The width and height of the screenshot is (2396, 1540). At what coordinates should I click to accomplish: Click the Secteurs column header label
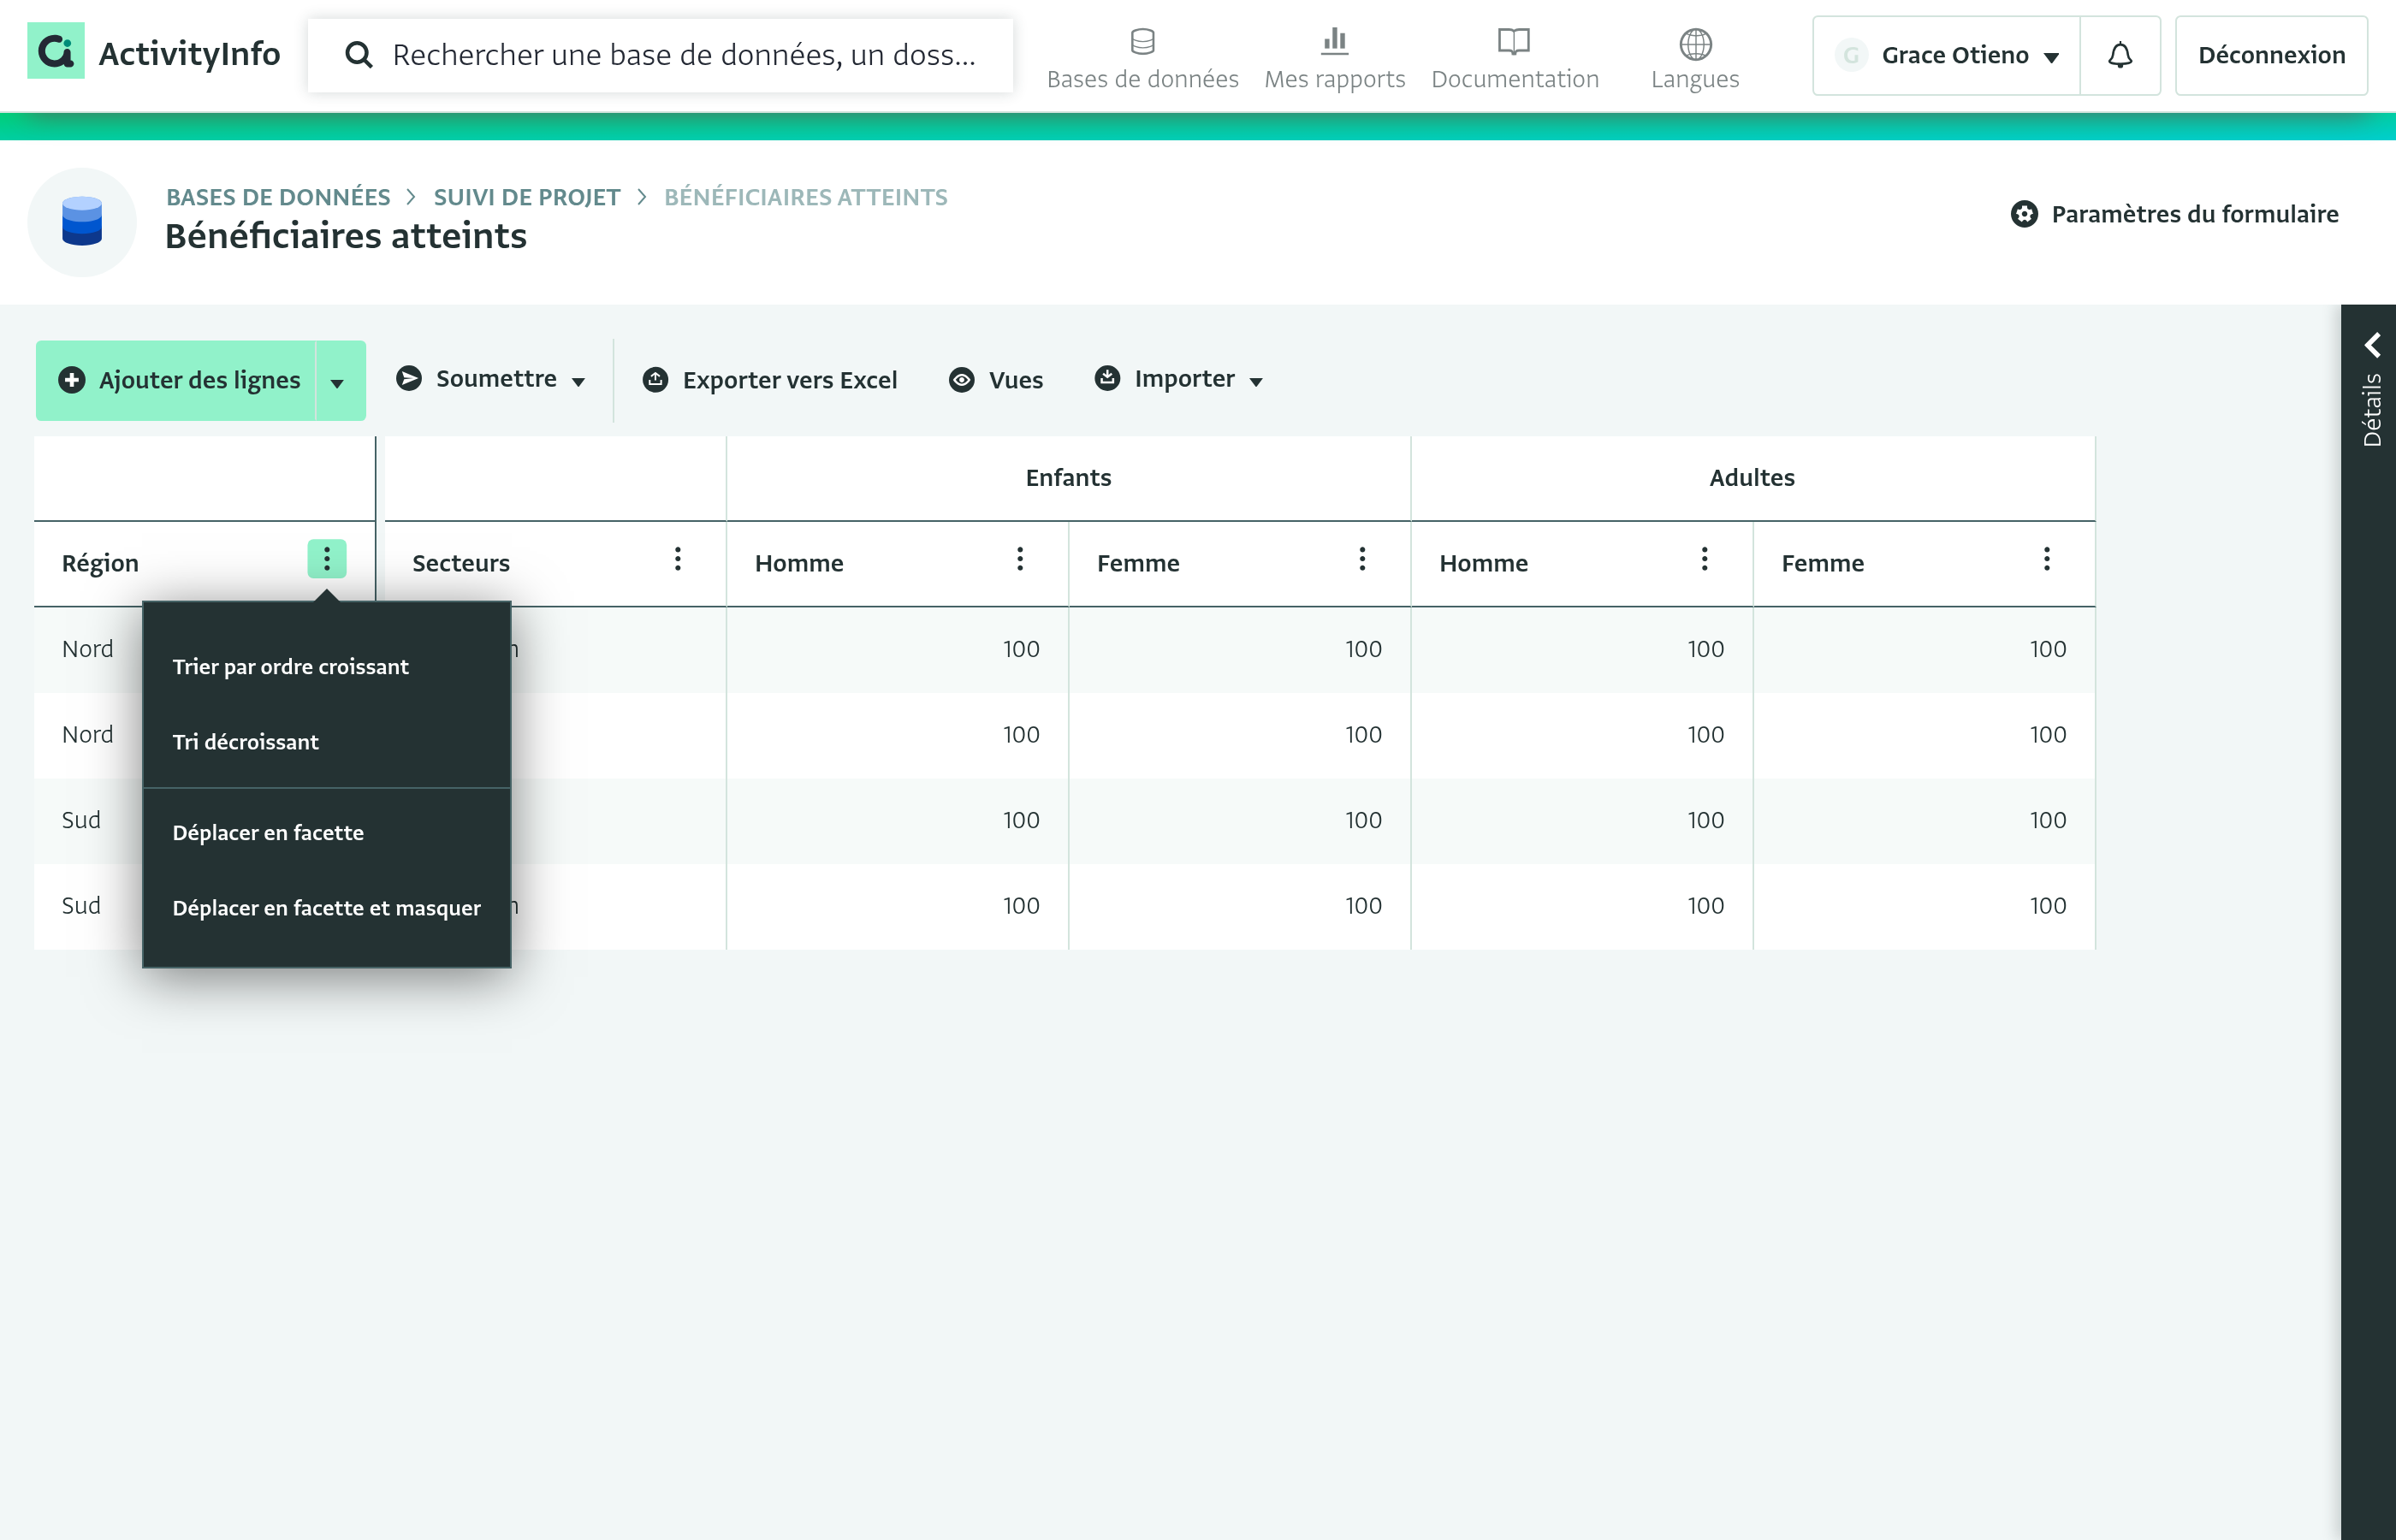point(461,563)
